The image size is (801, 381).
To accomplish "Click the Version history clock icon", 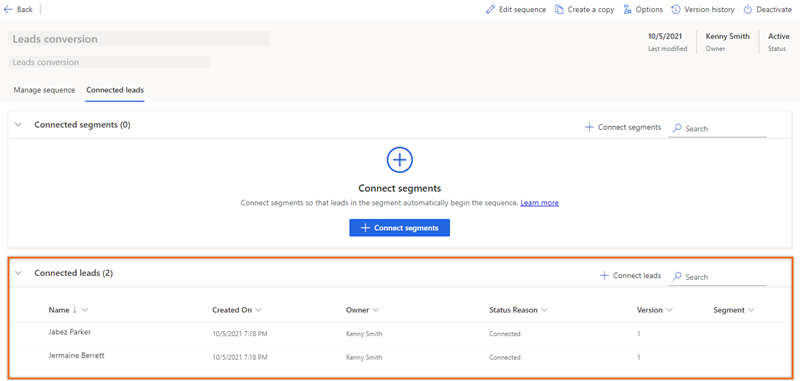I will (x=676, y=9).
